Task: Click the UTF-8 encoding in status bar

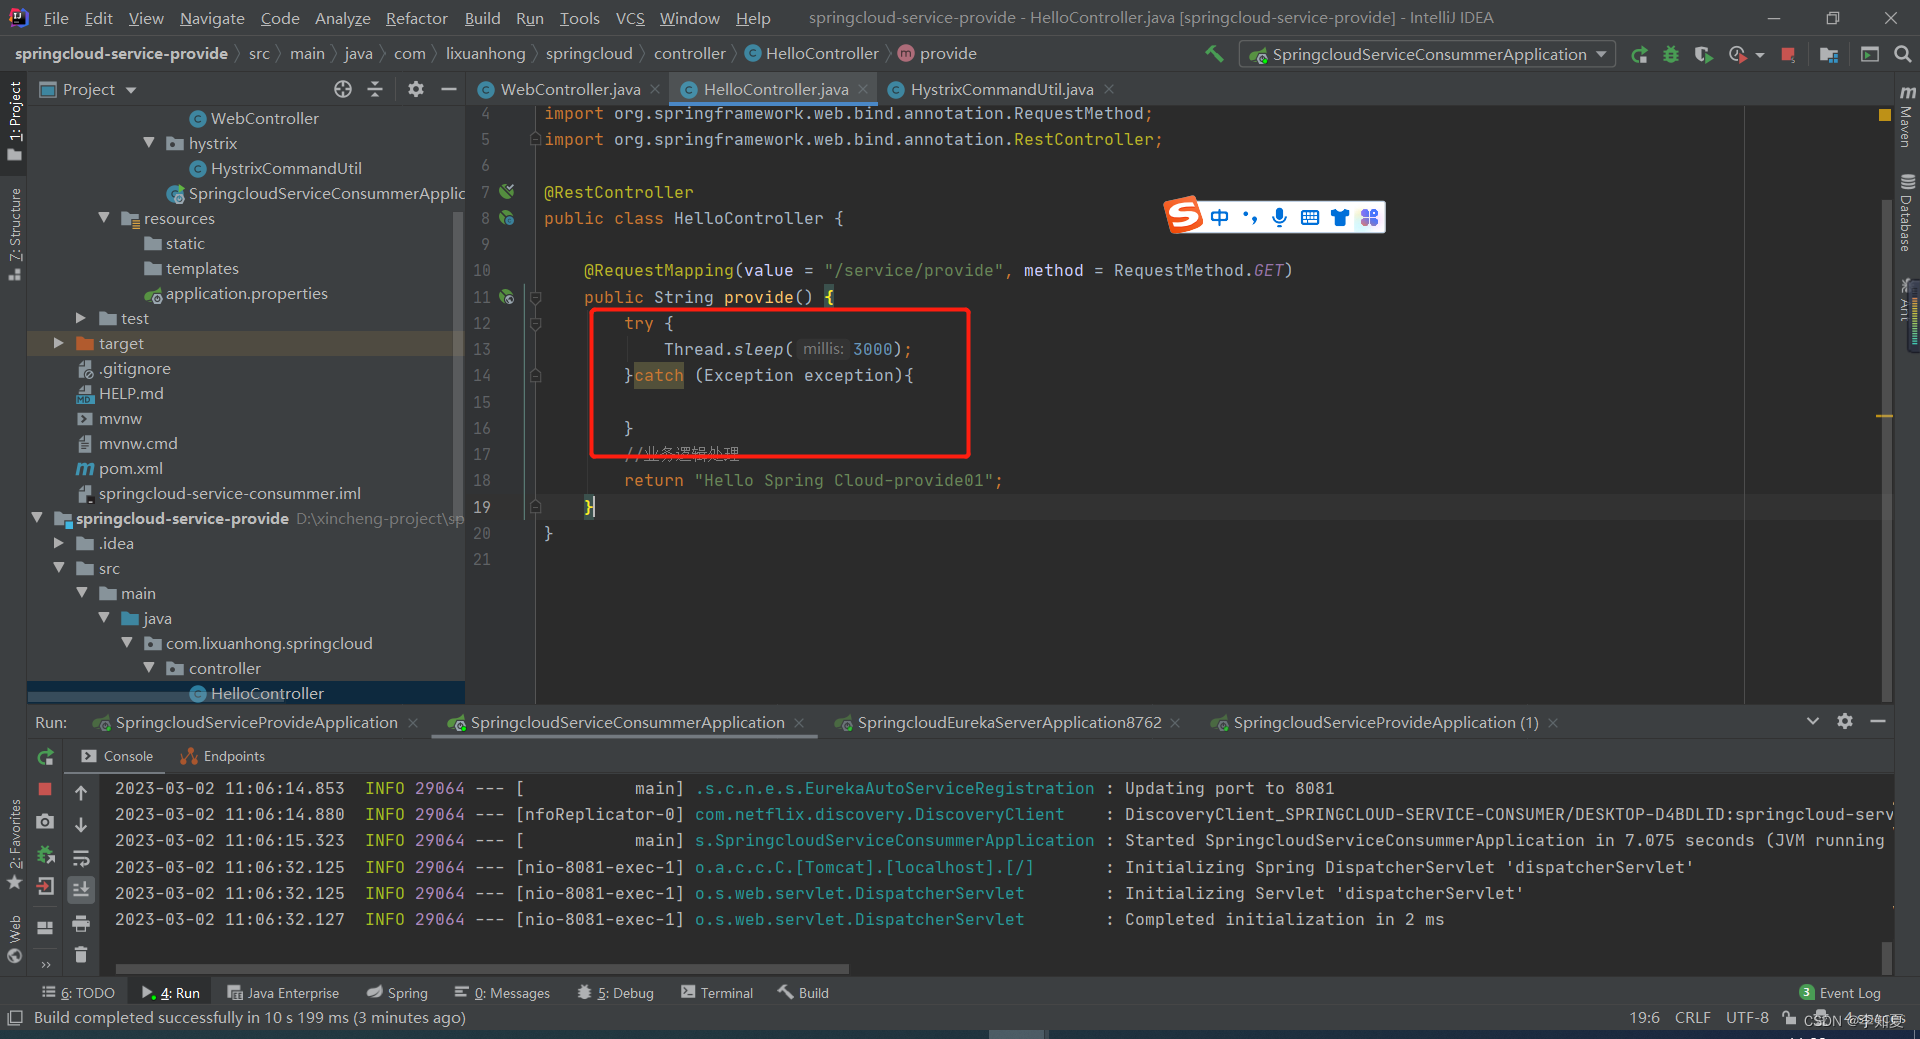Action: [1746, 1017]
